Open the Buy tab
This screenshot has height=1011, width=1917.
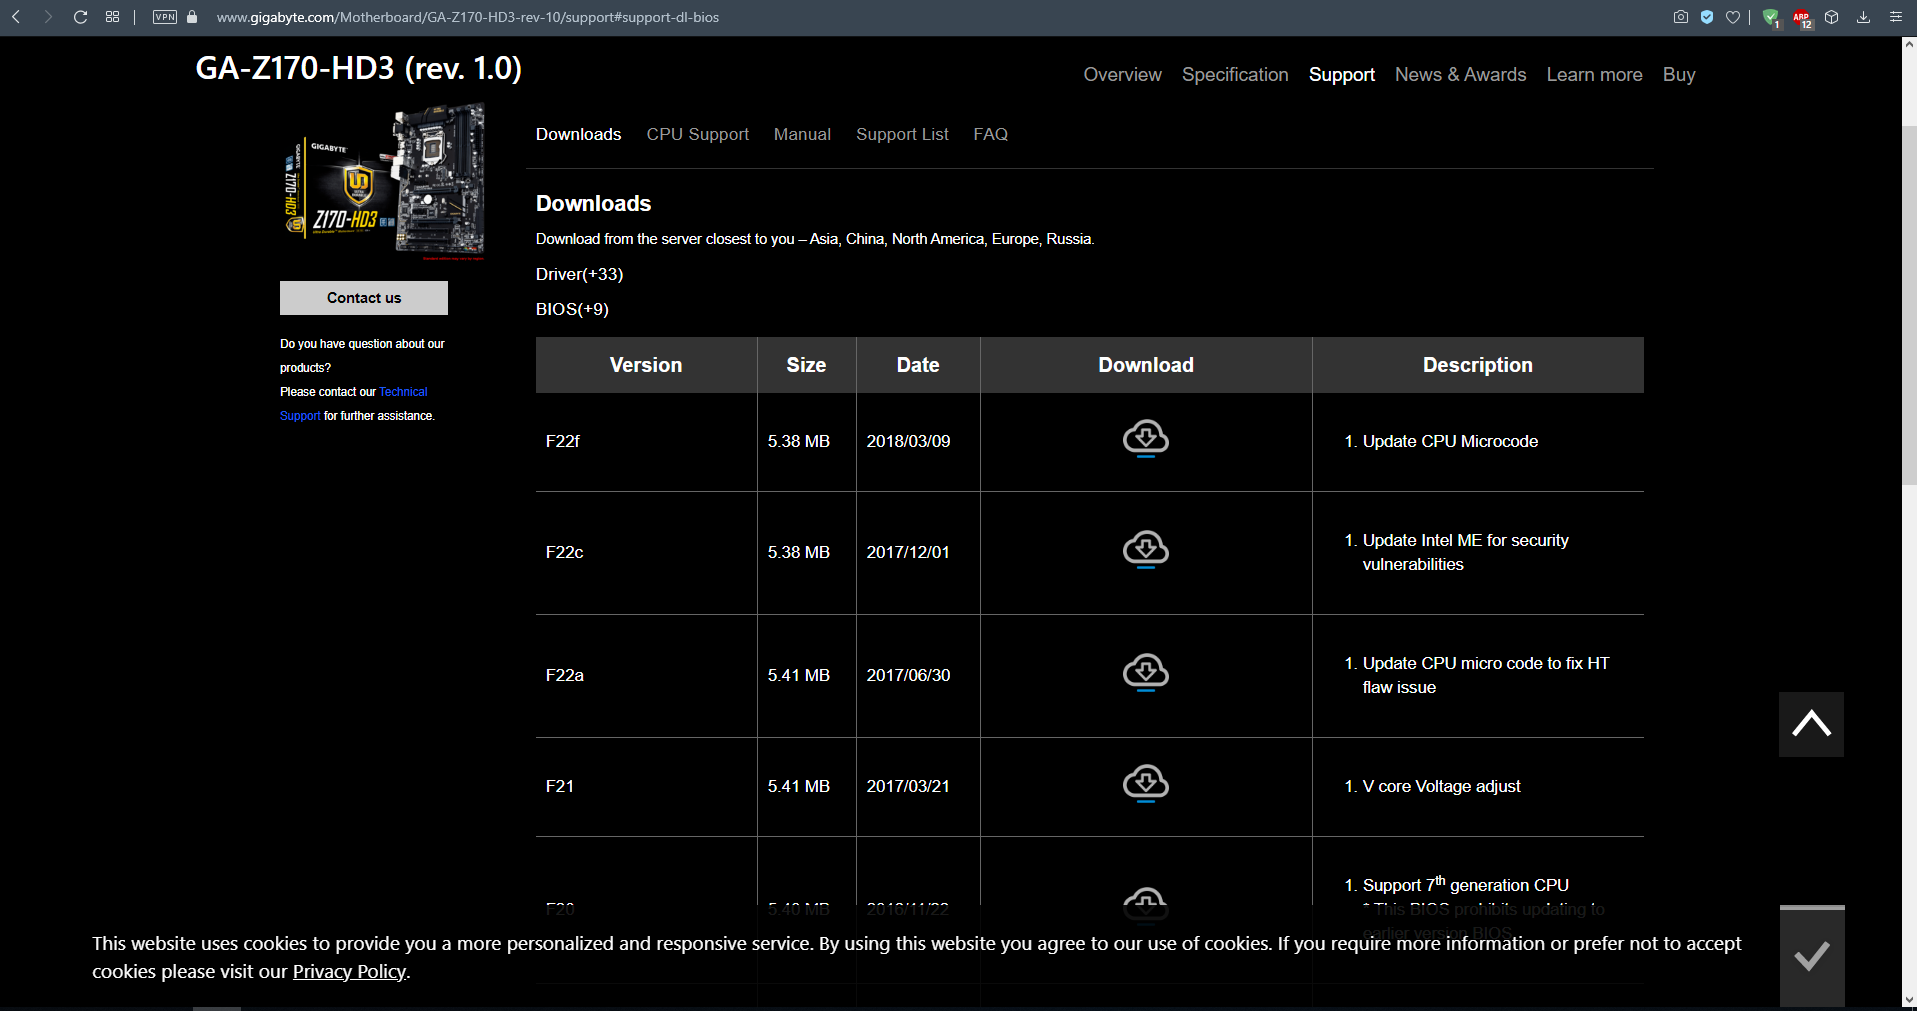pyautogui.click(x=1679, y=75)
